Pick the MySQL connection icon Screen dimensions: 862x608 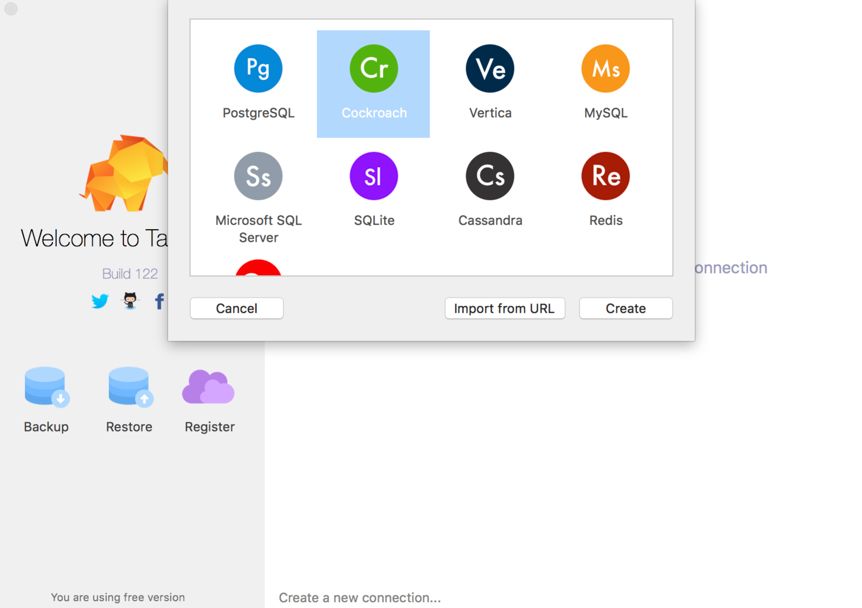[x=605, y=68]
